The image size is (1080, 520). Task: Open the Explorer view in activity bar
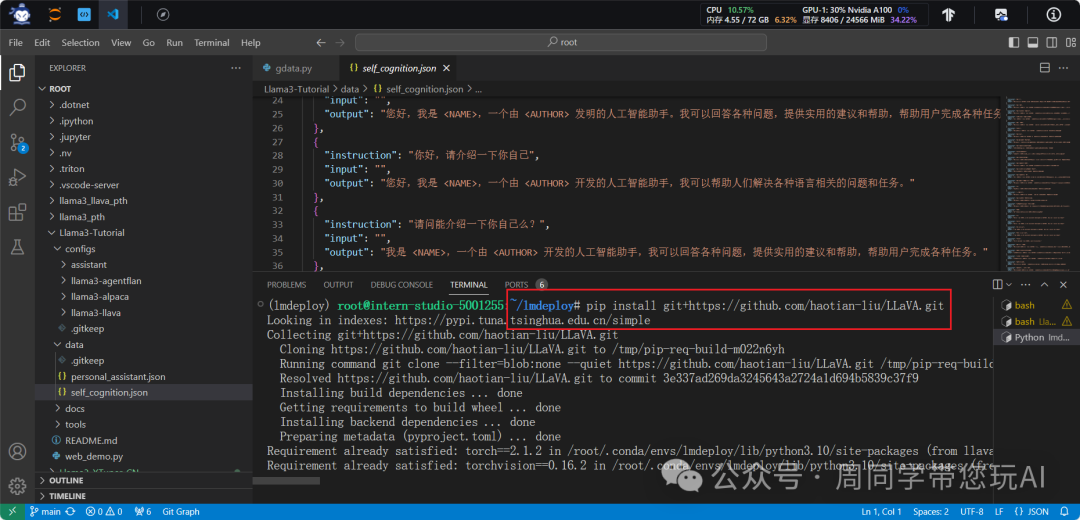click(17, 71)
